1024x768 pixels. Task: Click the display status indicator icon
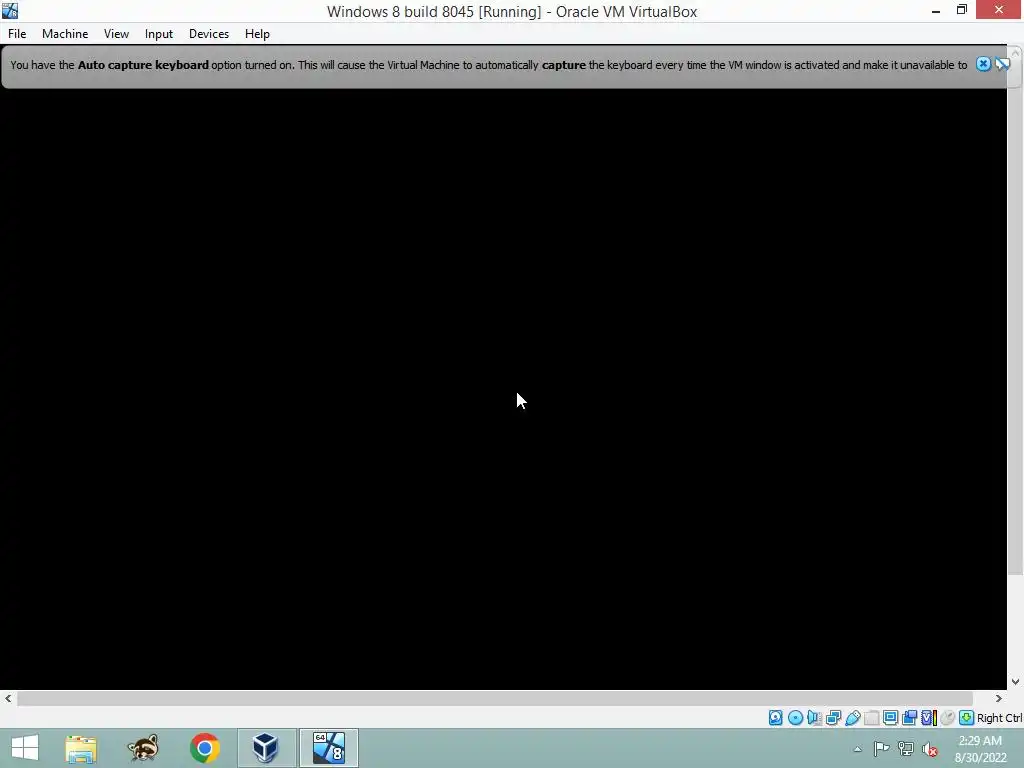pyautogui.click(x=890, y=718)
